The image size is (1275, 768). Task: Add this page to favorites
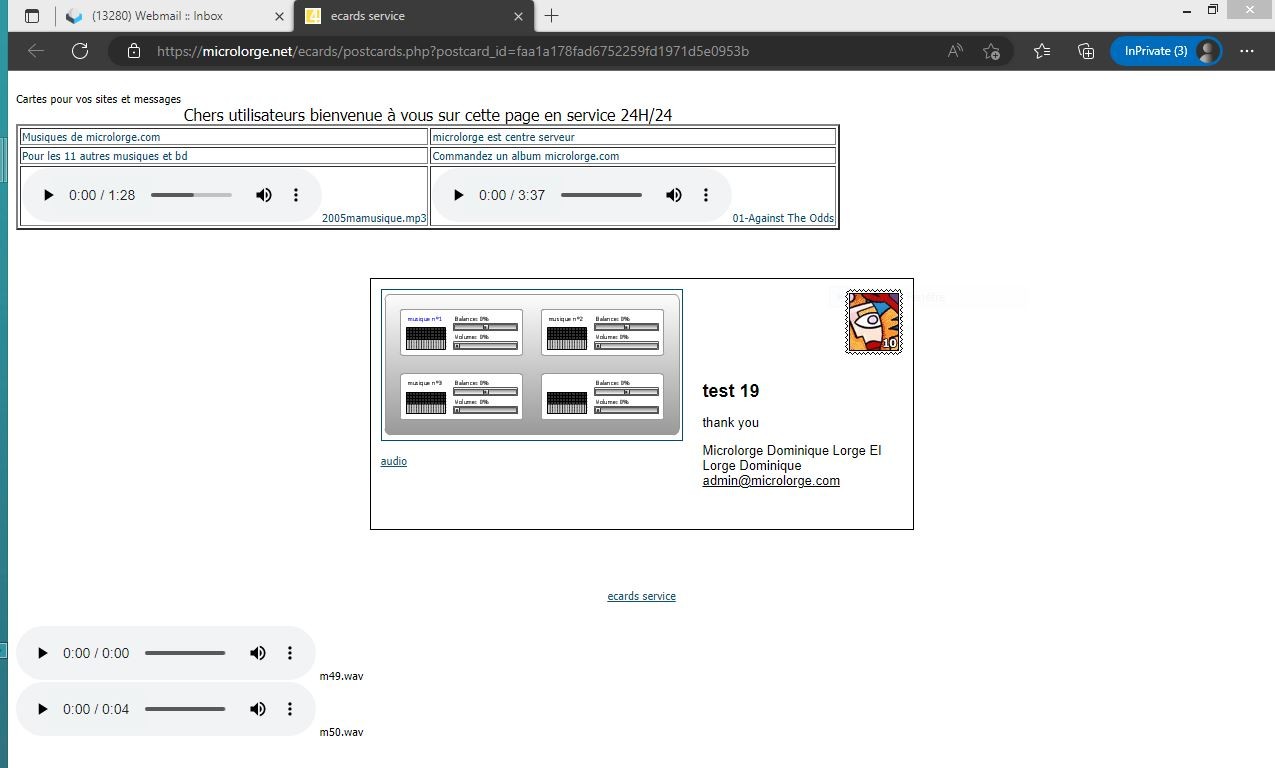coord(991,51)
